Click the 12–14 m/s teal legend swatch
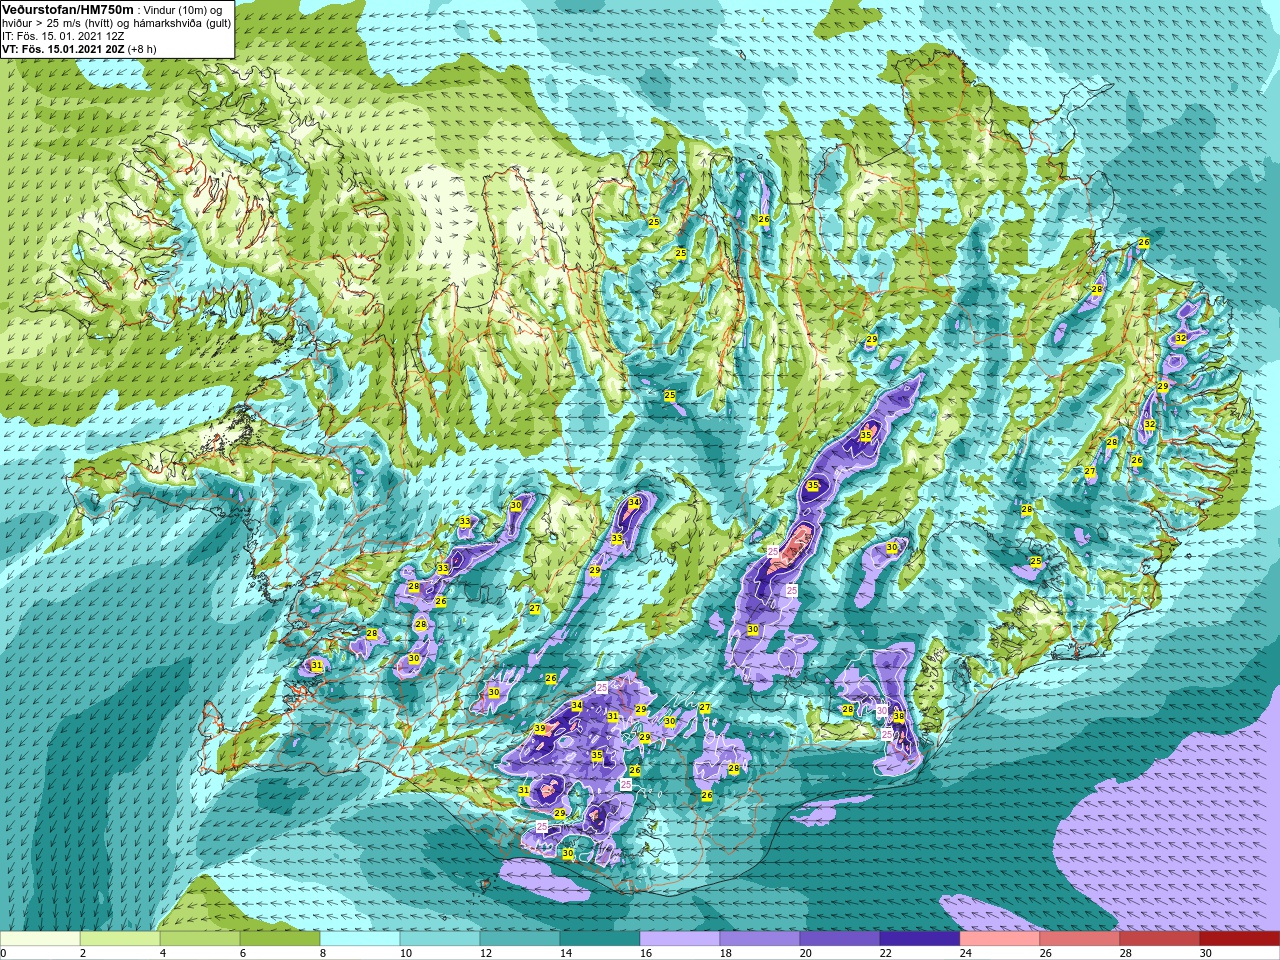 520,939
